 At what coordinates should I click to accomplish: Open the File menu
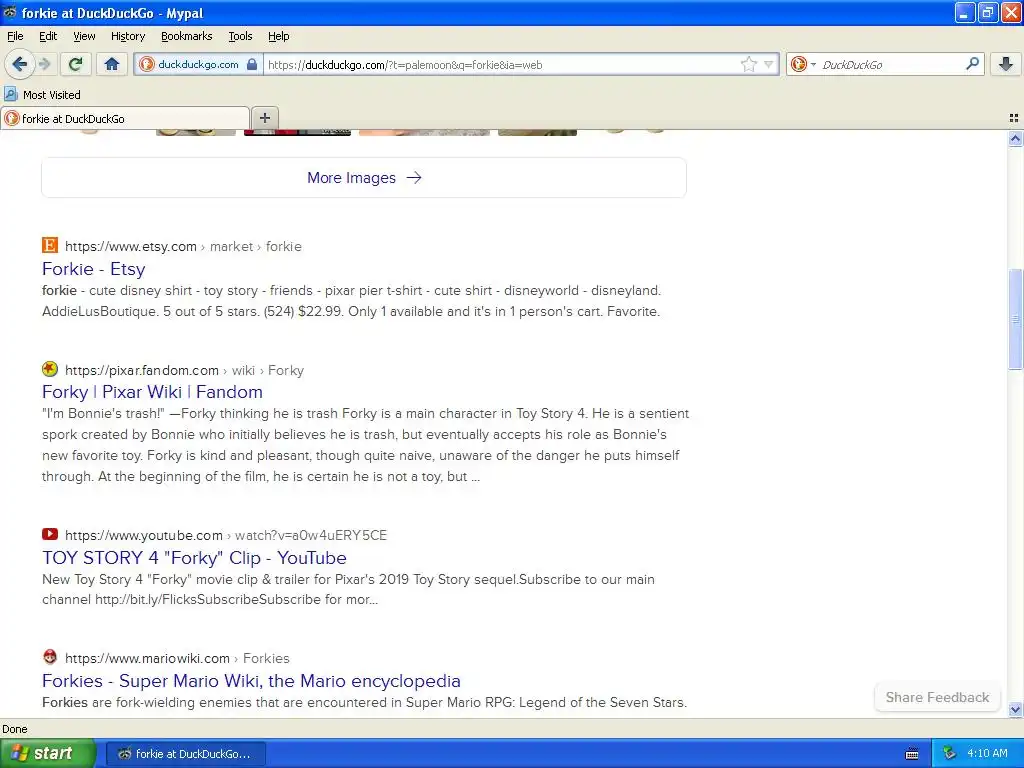pyautogui.click(x=15, y=36)
